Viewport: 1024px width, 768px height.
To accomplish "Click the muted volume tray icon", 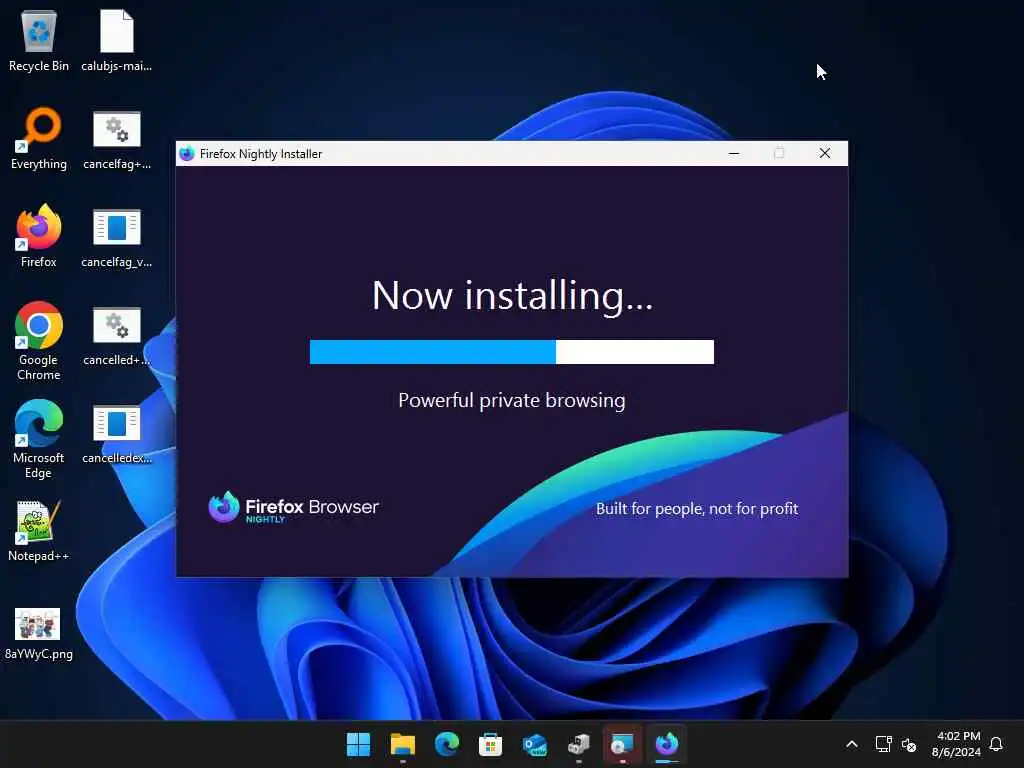I will [x=908, y=744].
